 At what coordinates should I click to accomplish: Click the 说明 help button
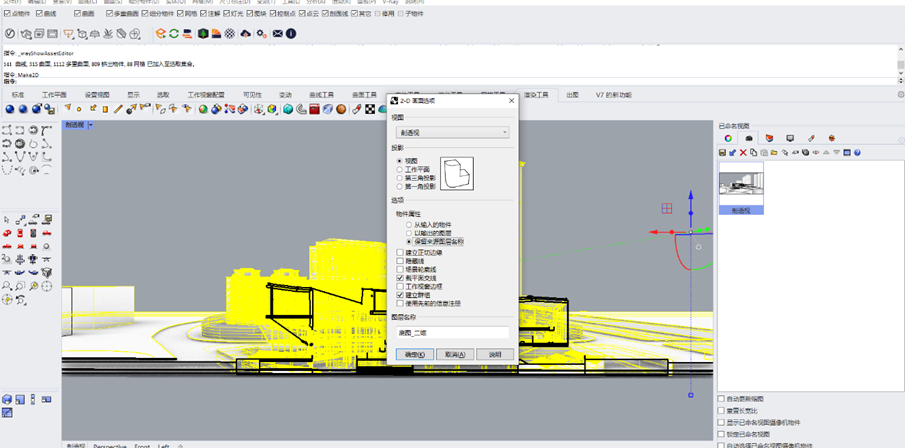[x=495, y=354]
